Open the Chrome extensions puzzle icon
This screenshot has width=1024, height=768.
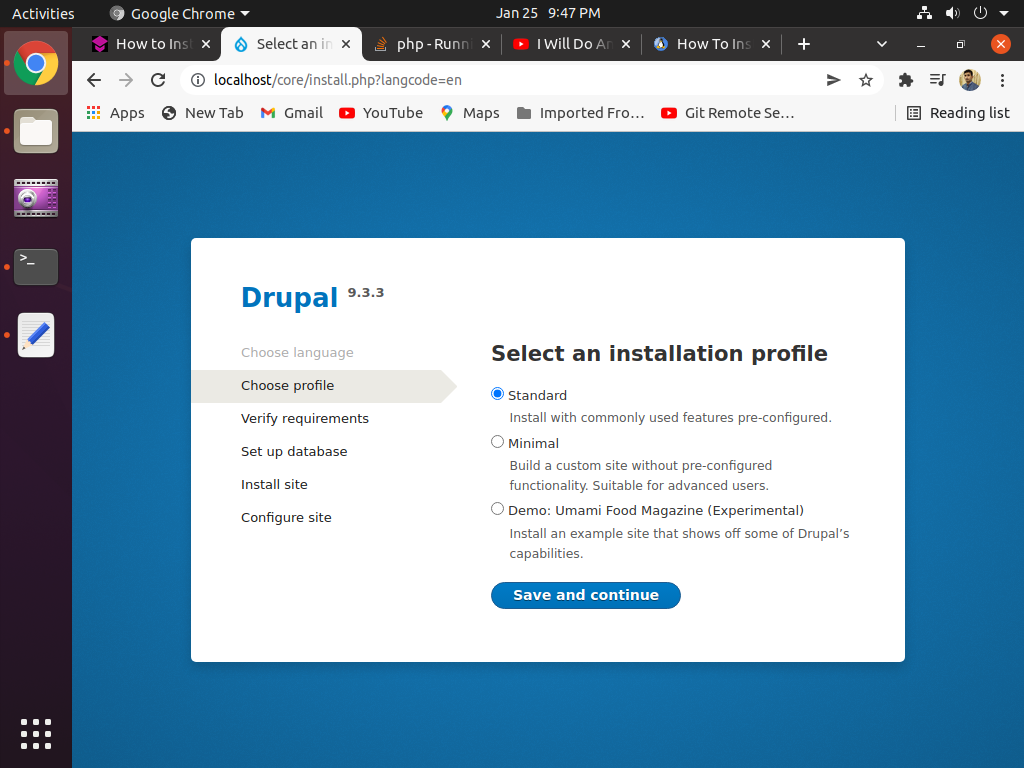[x=905, y=80]
